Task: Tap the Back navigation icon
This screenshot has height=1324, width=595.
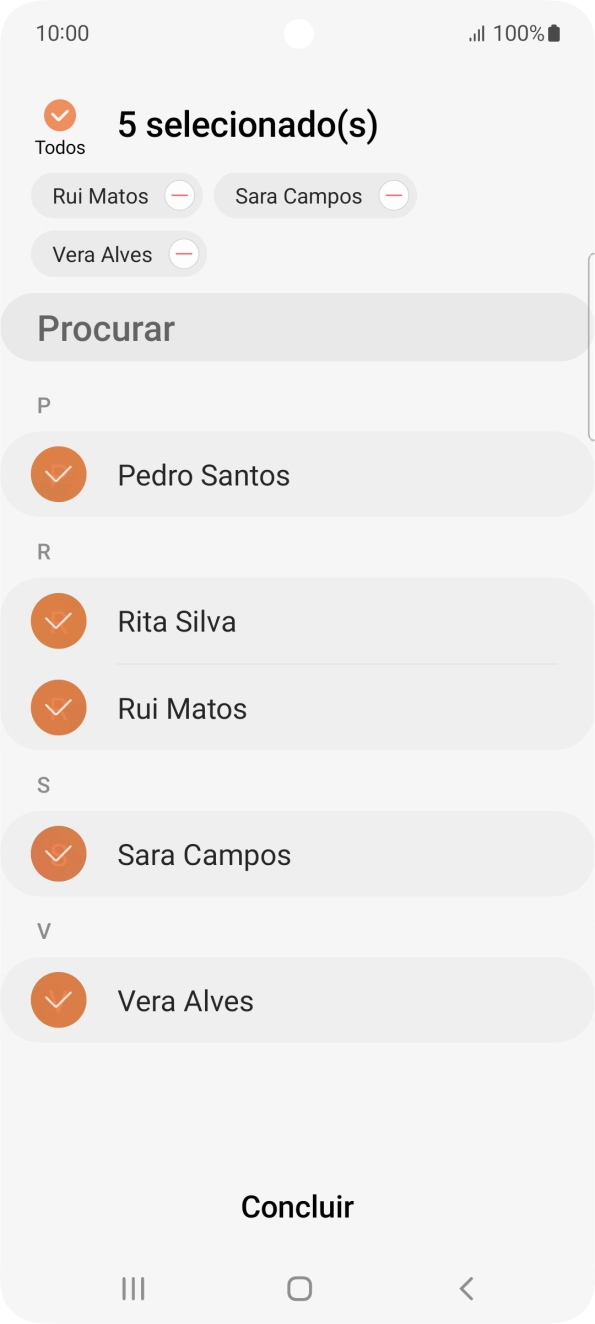Action: point(465,1288)
